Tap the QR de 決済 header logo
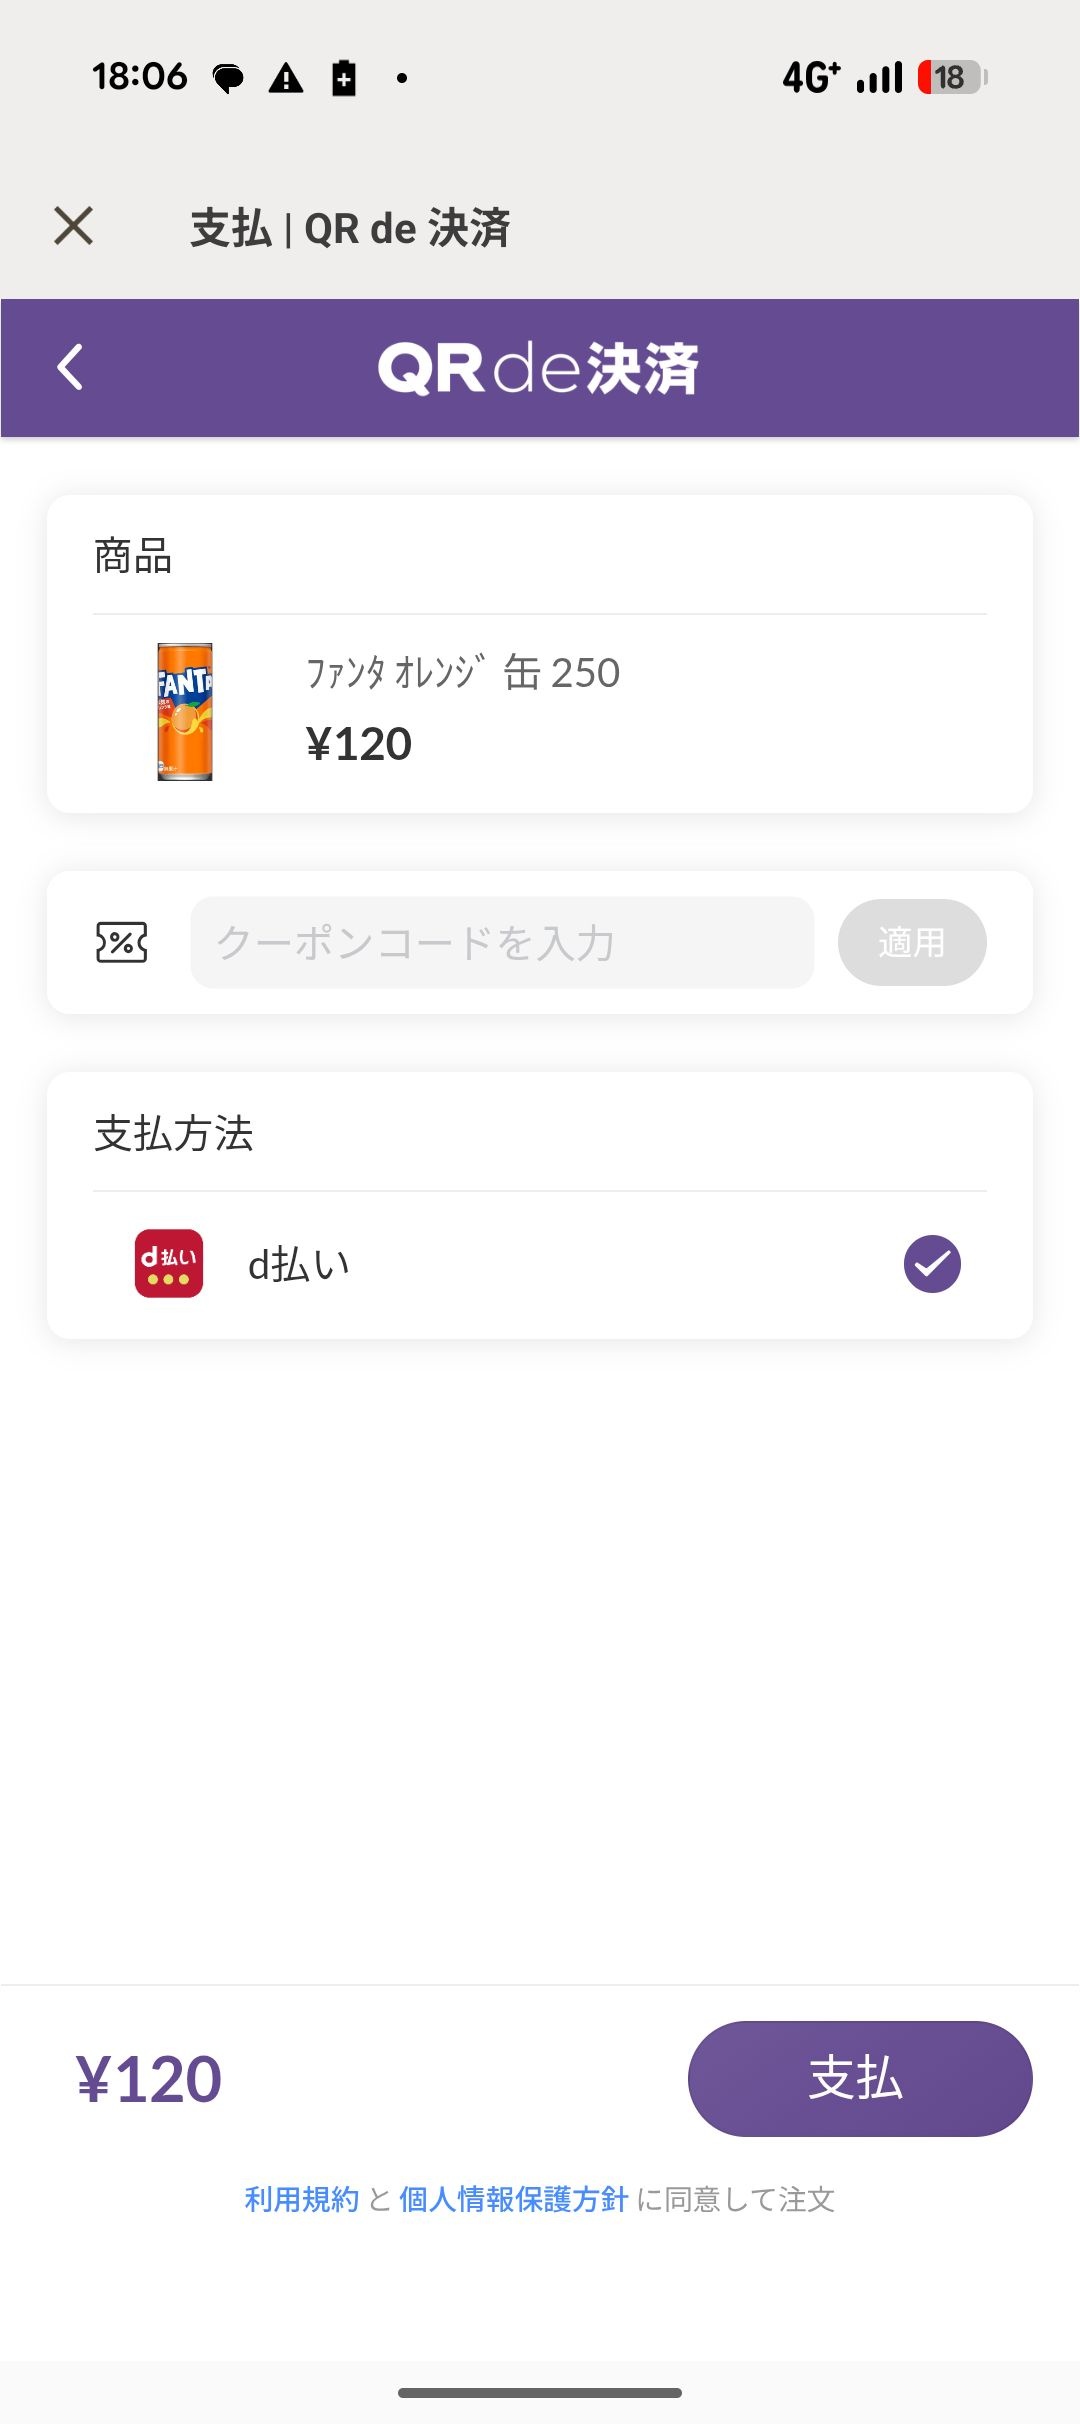This screenshot has height=2424, width=1080. pyautogui.click(x=538, y=368)
